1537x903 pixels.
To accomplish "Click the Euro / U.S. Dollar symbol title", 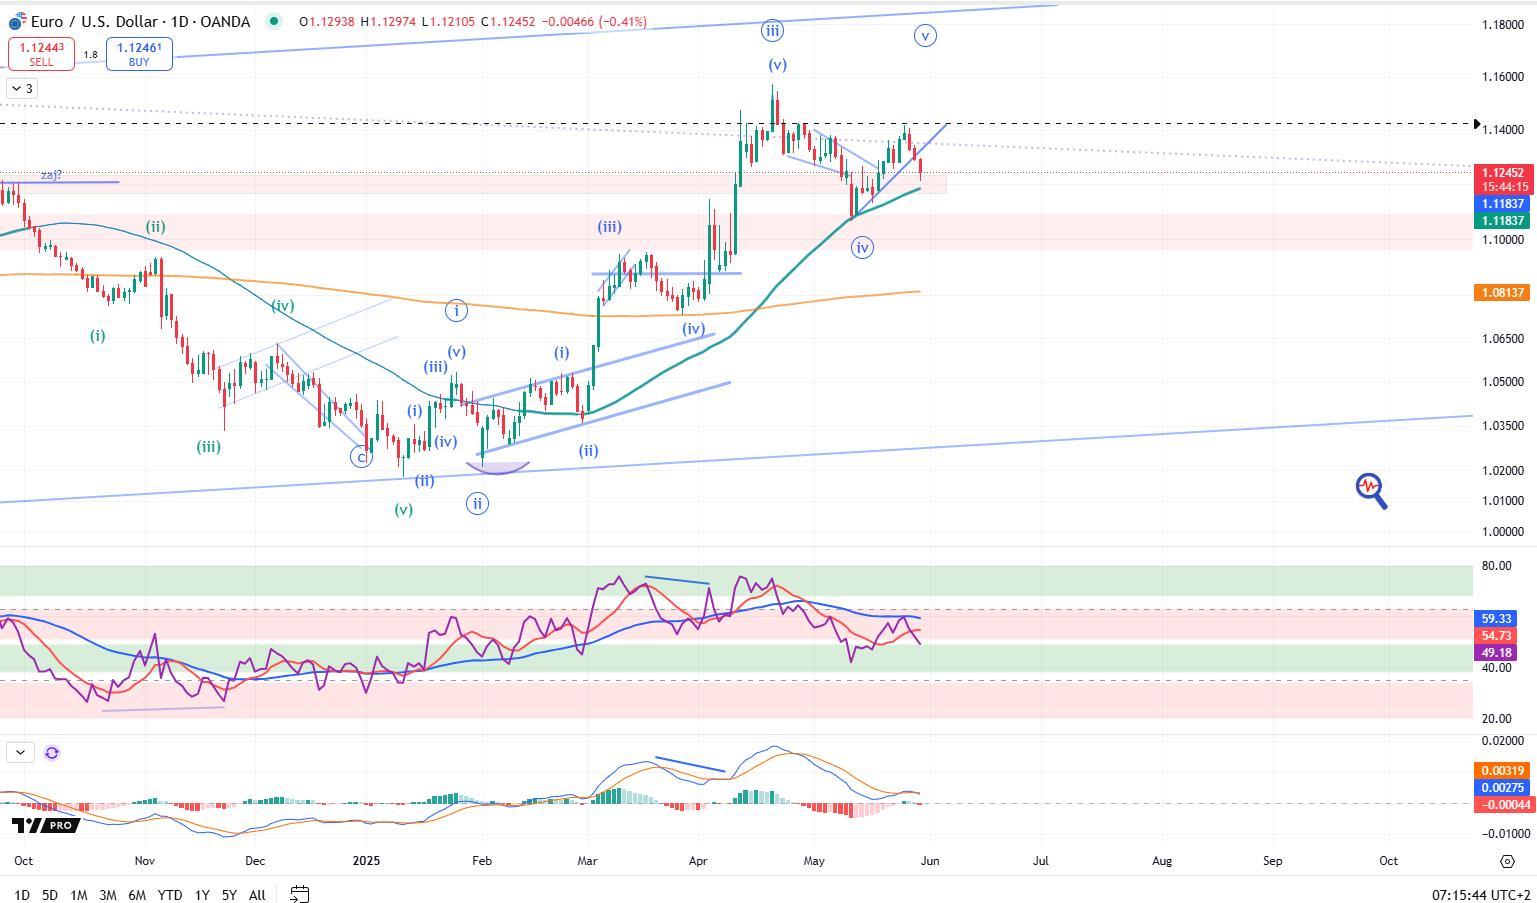I will pos(140,21).
